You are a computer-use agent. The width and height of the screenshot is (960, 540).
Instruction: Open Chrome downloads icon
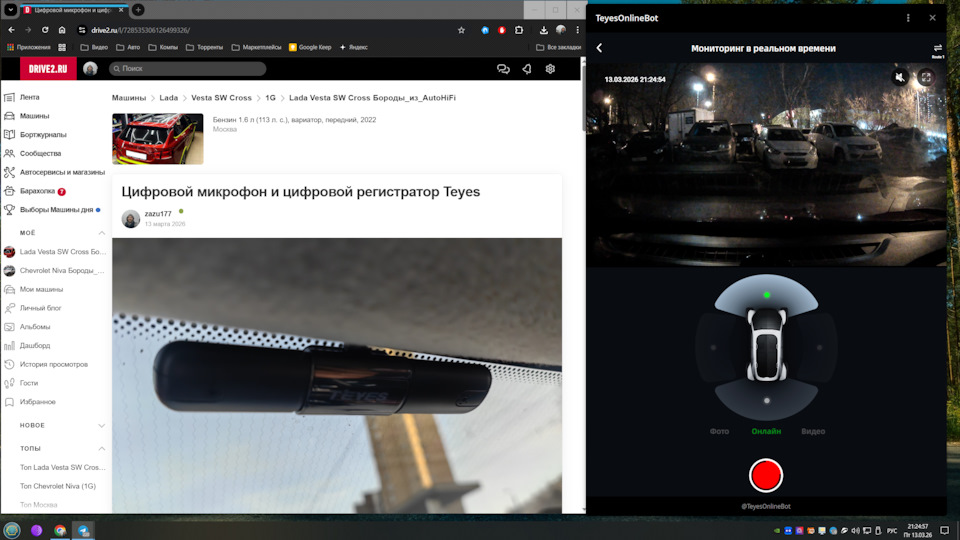543,30
